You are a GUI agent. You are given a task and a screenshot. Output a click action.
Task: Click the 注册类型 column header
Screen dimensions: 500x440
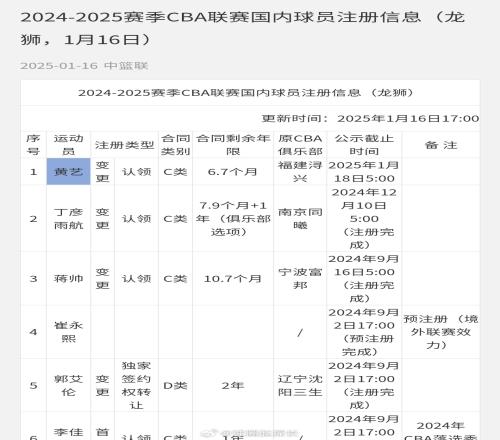click(124, 145)
